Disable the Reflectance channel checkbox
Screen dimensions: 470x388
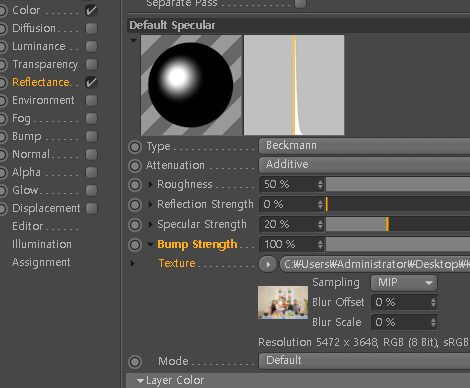91,82
